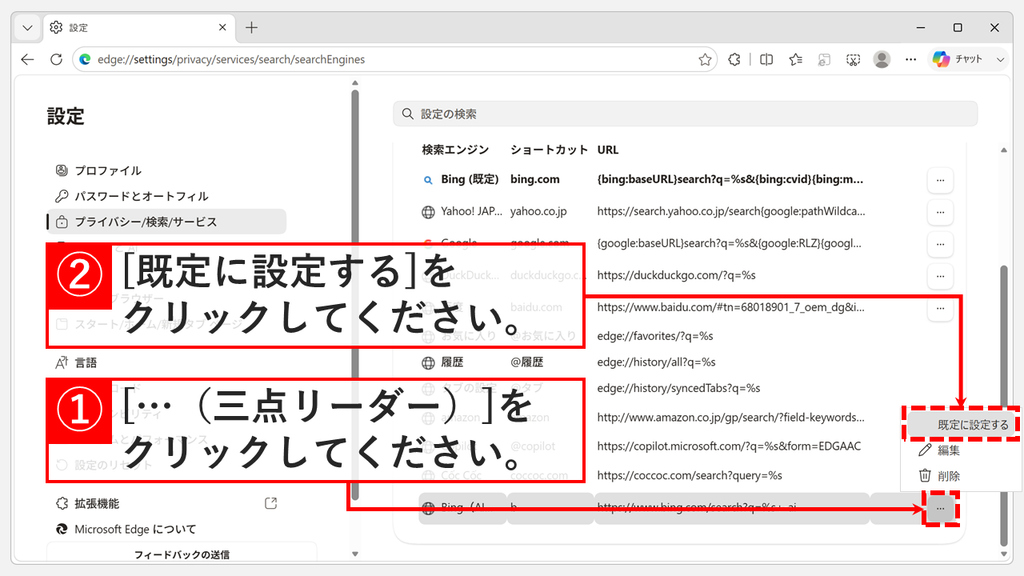Viewport: 1024px width, 576px height.
Task: Click the Edge logo in address bar
Action: (x=85, y=59)
